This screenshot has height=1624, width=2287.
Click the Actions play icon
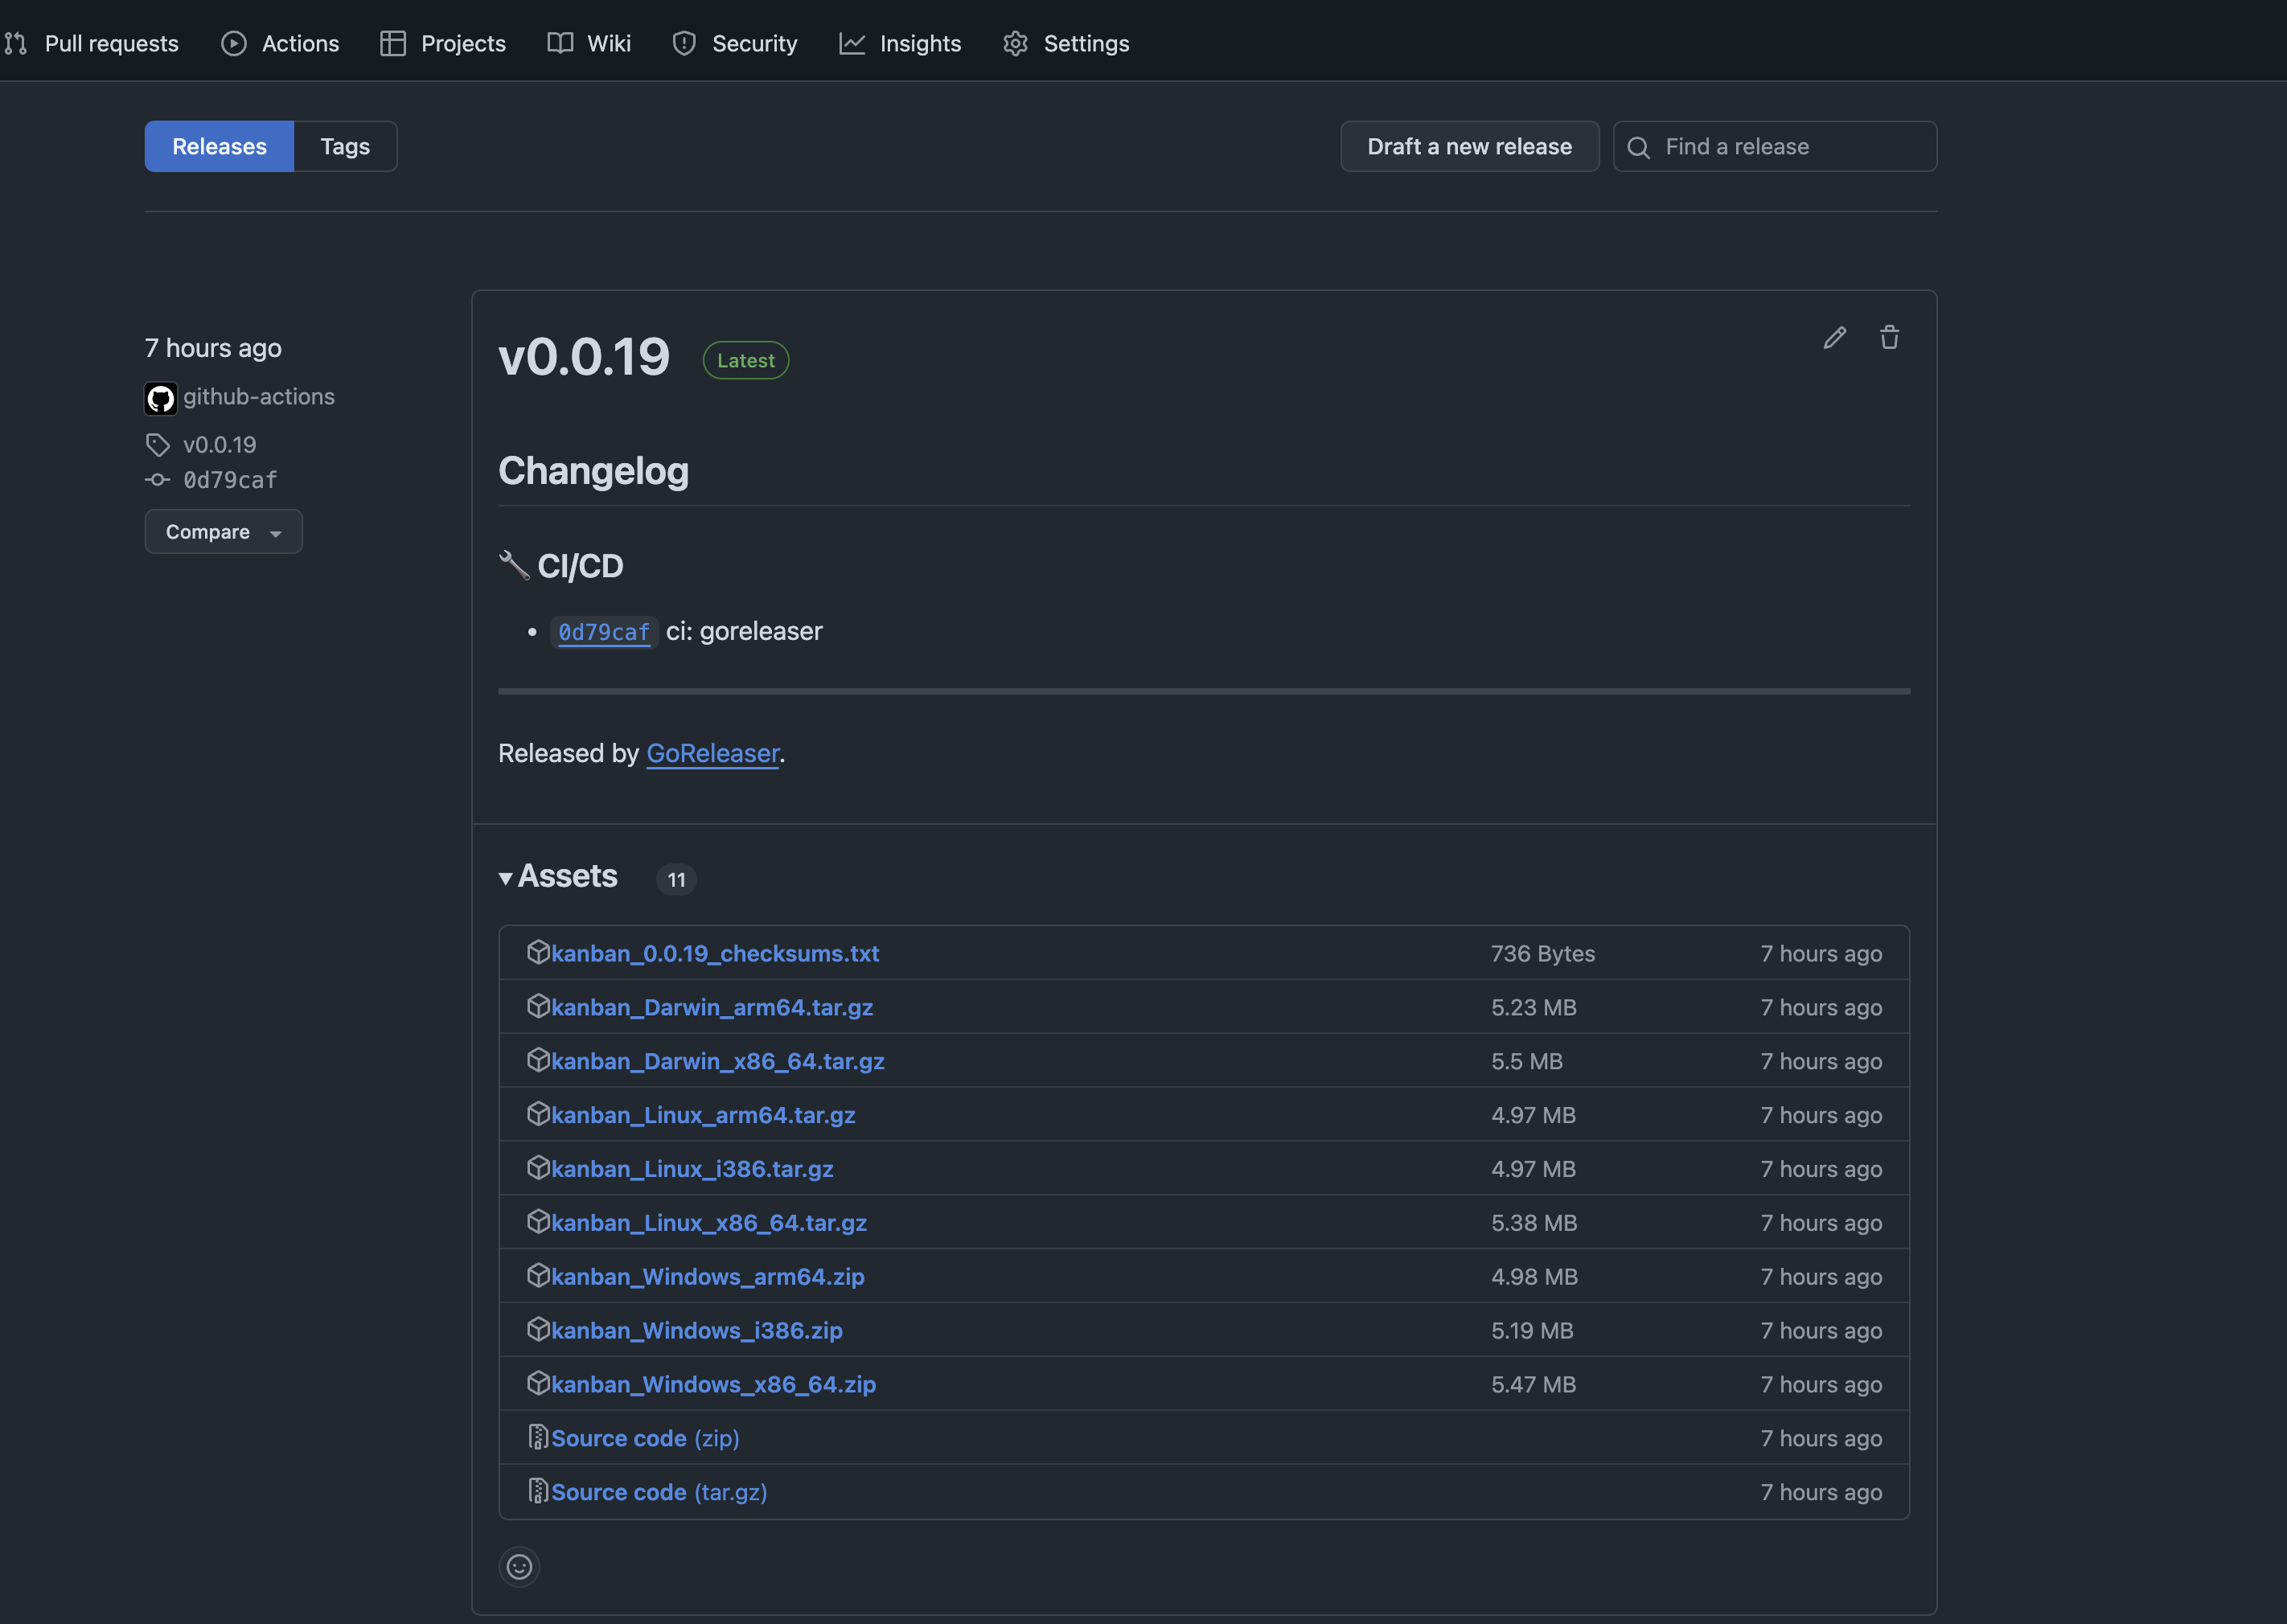pyautogui.click(x=233, y=43)
